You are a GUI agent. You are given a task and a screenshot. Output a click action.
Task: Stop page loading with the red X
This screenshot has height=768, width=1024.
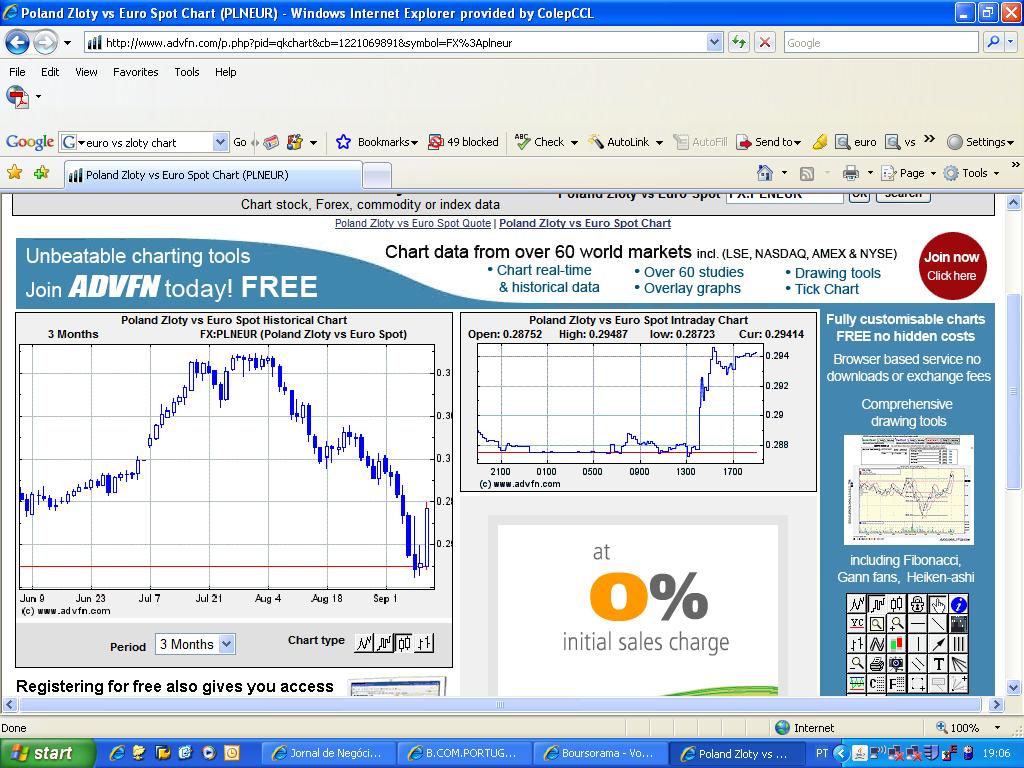tap(764, 43)
